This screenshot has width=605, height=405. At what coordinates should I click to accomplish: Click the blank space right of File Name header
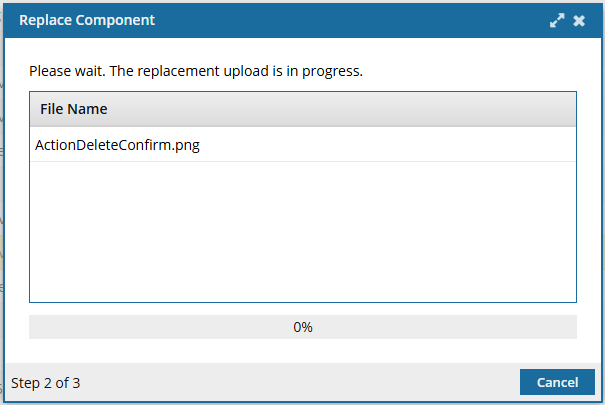coord(341,109)
